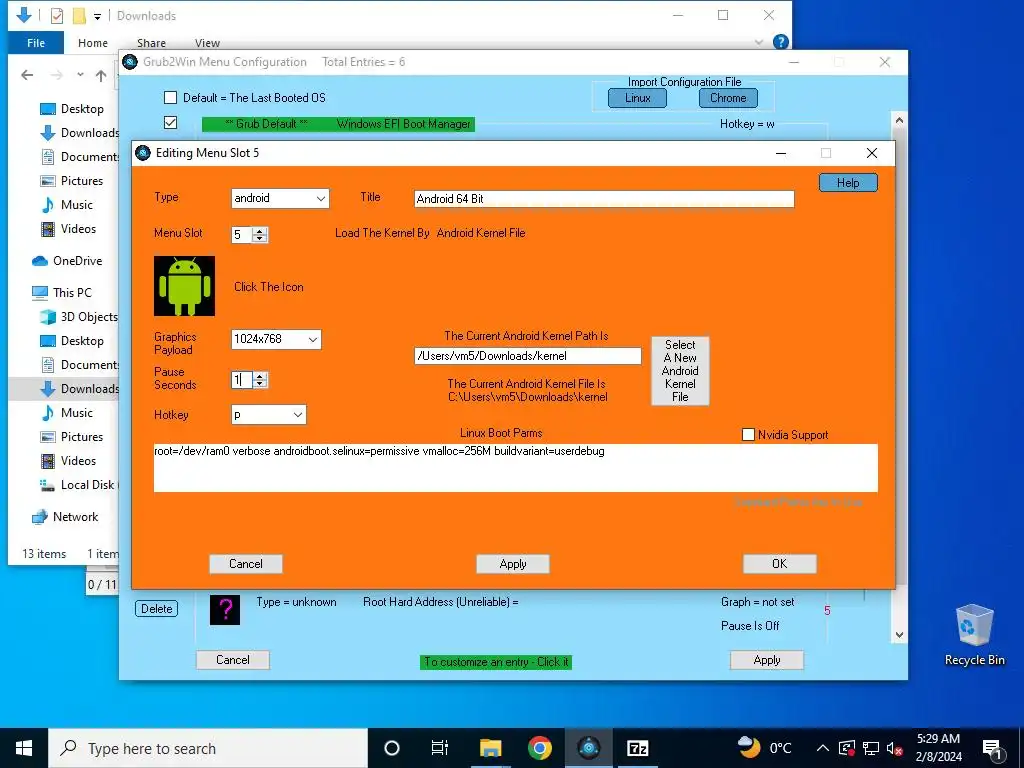Open Chrome from the taskbar
The height and width of the screenshot is (768, 1024).
[539, 748]
